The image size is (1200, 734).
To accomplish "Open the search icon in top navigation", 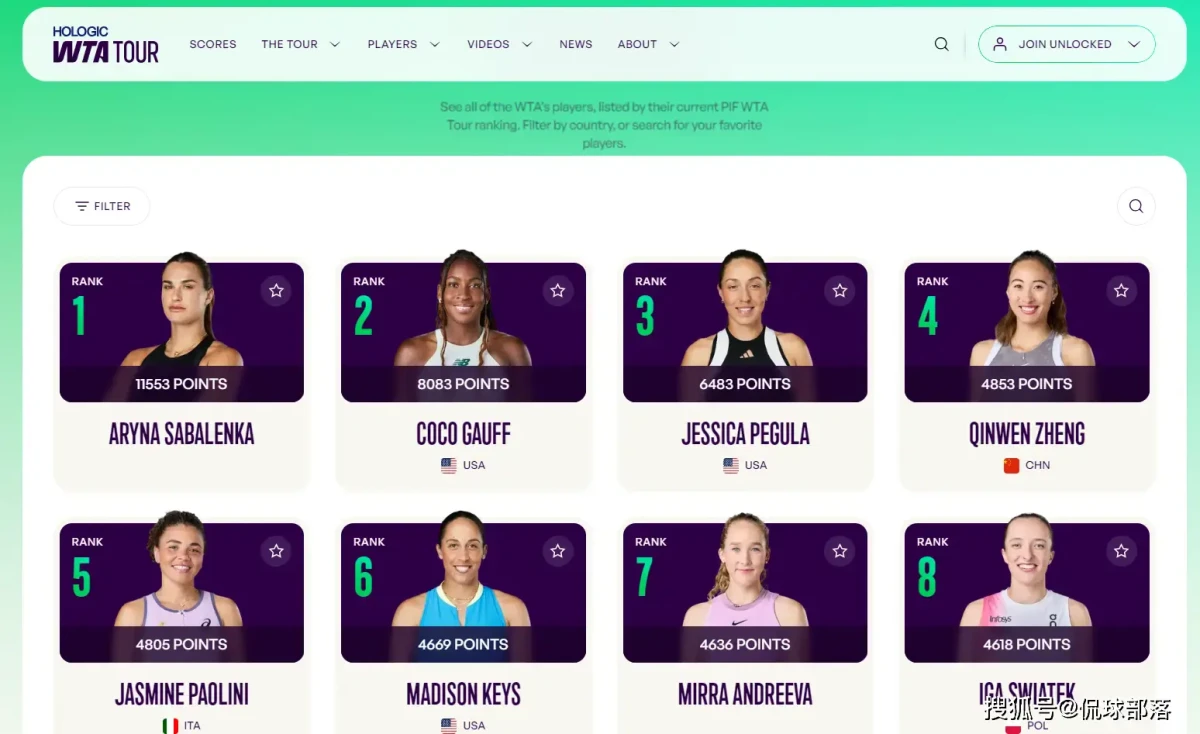I will [941, 44].
